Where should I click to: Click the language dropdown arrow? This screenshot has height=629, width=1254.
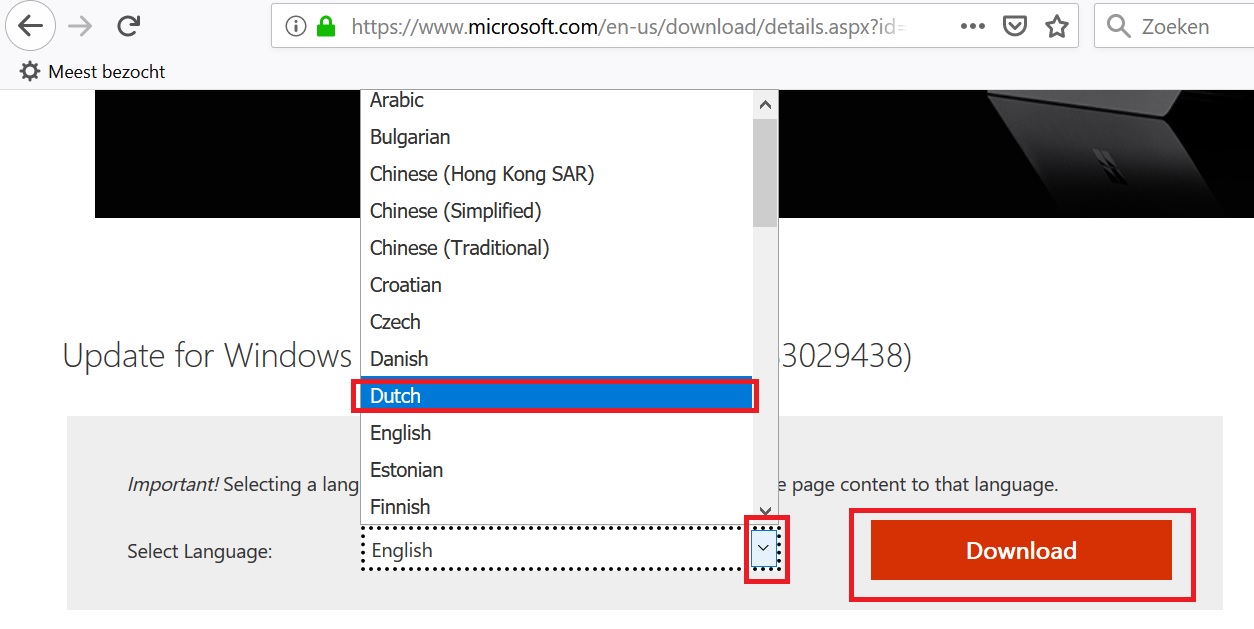765,549
